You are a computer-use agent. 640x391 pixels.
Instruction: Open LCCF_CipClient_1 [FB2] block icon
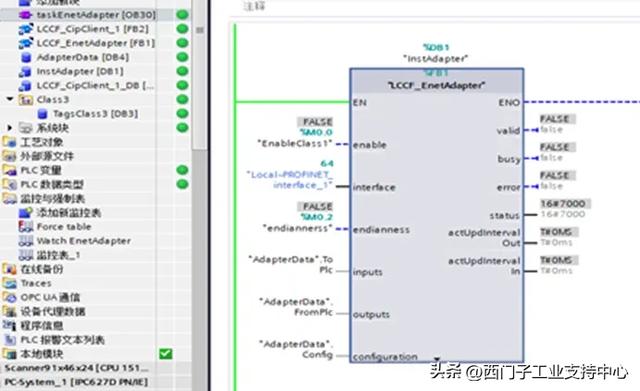pyautogui.click(x=25, y=29)
